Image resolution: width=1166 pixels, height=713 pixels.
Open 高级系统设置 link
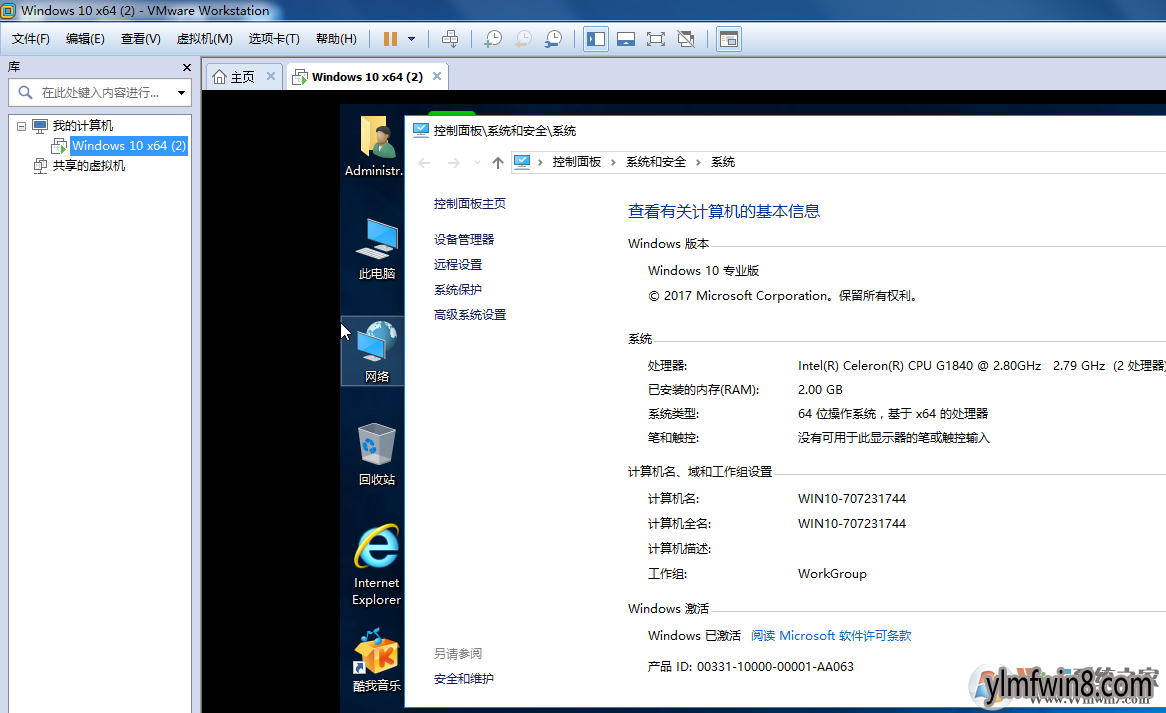point(470,315)
